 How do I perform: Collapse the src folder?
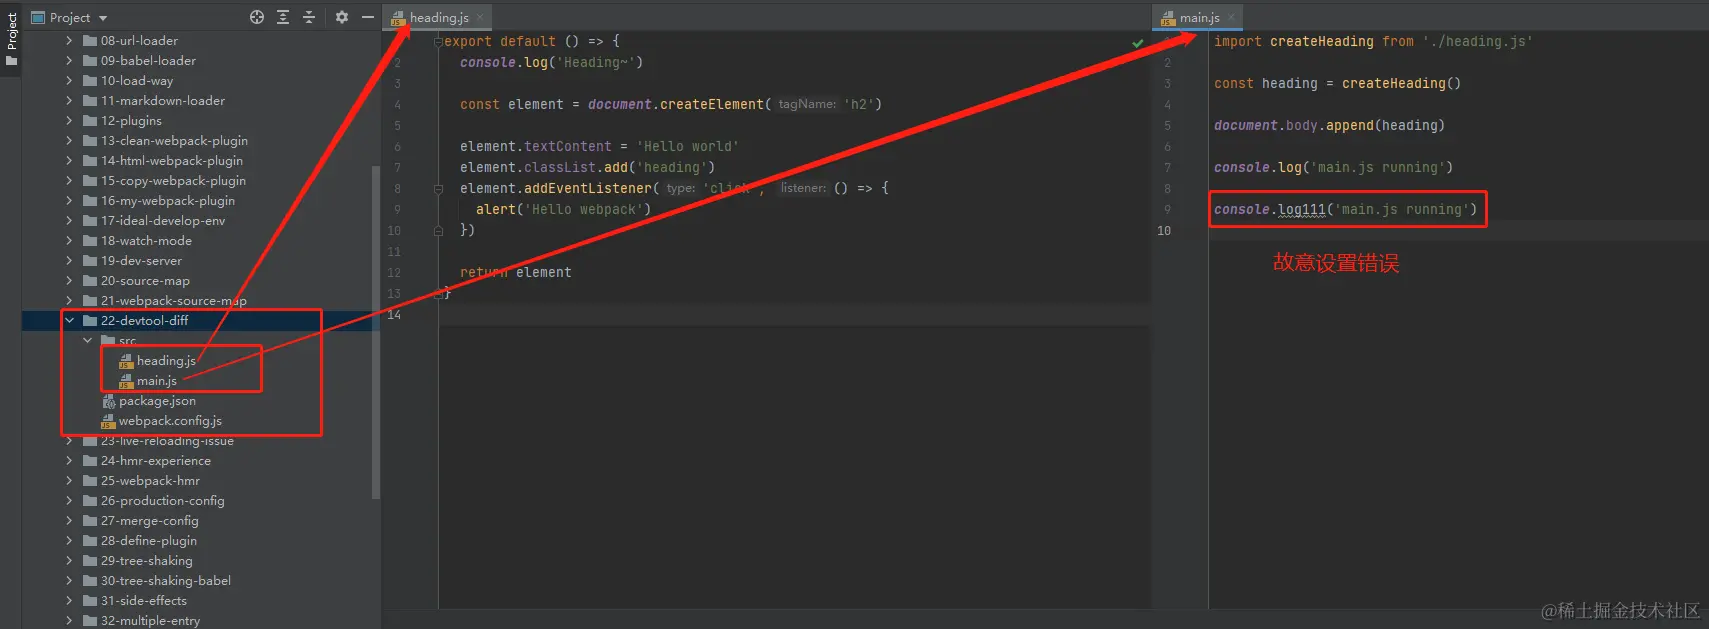pyautogui.click(x=87, y=341)
